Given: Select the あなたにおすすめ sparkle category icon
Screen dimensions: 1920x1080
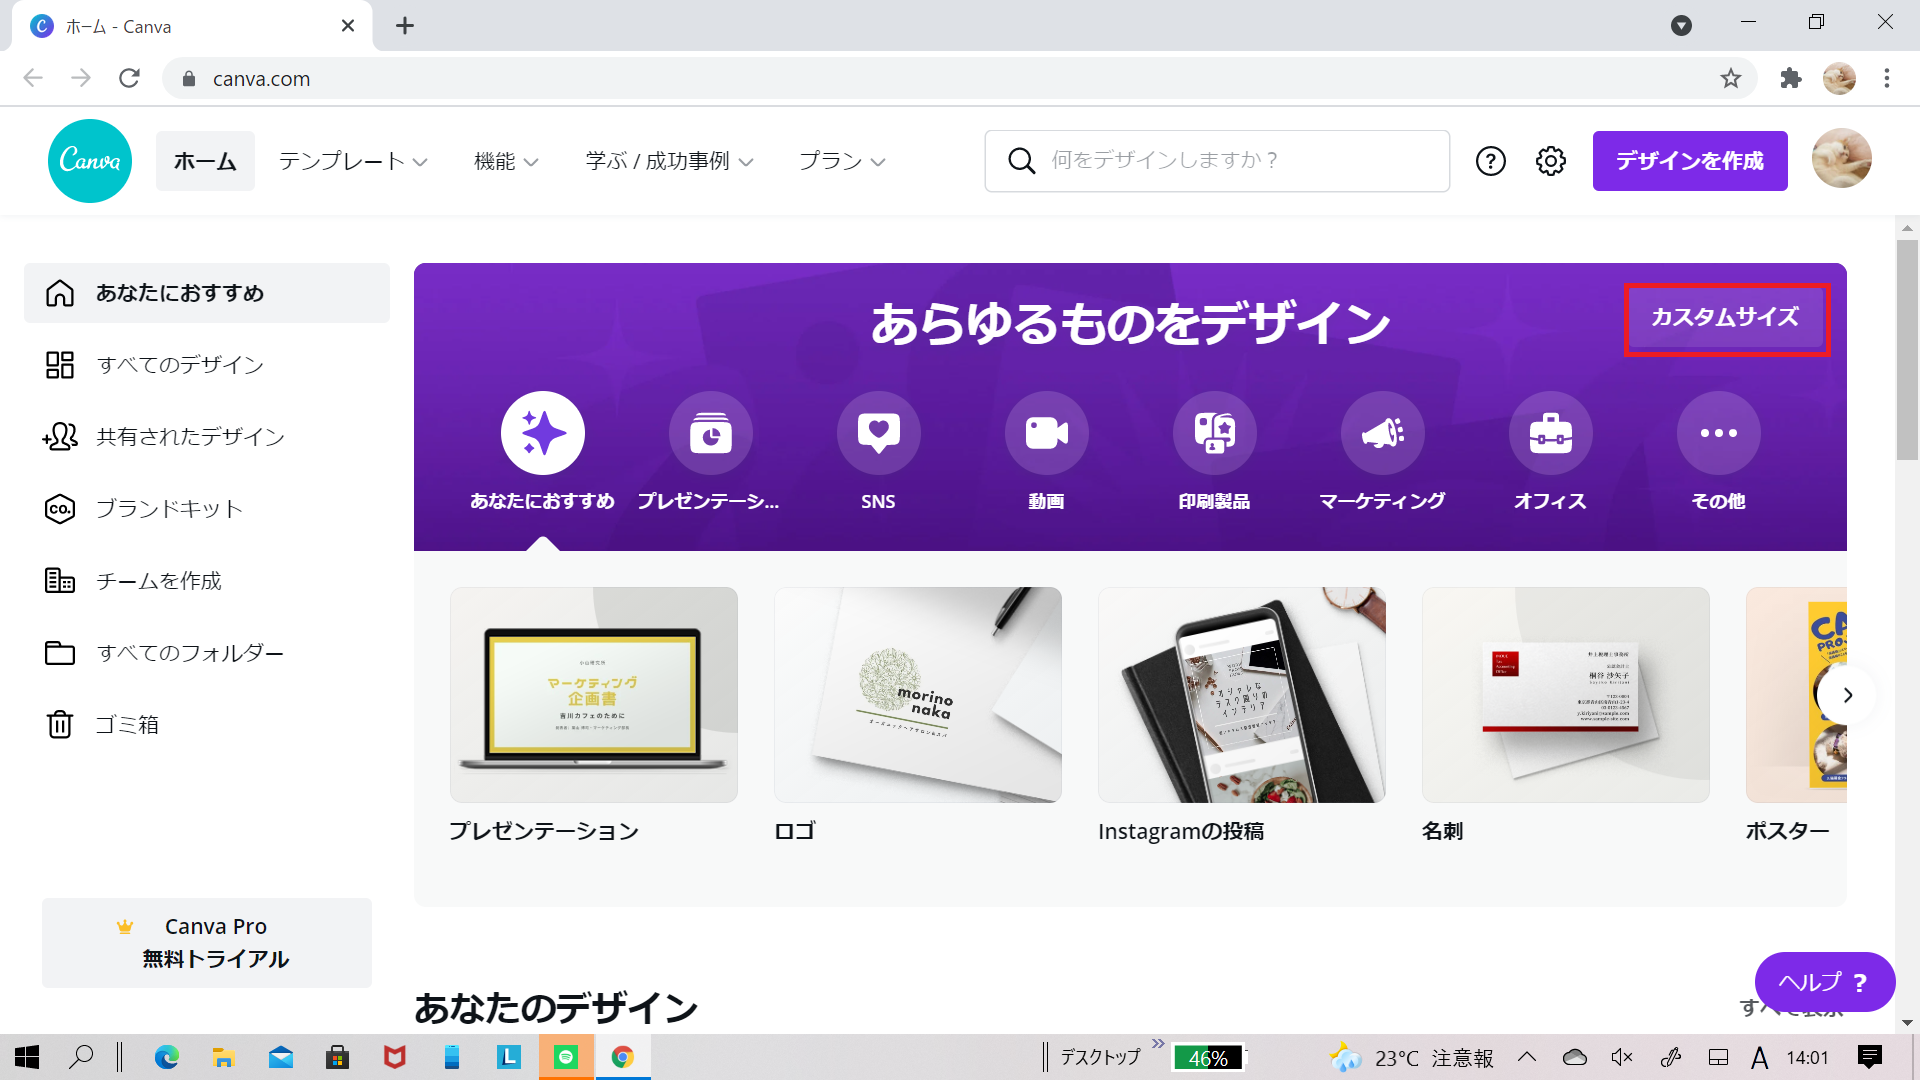Looking at the screenshot, I should (x=543, y=433).
